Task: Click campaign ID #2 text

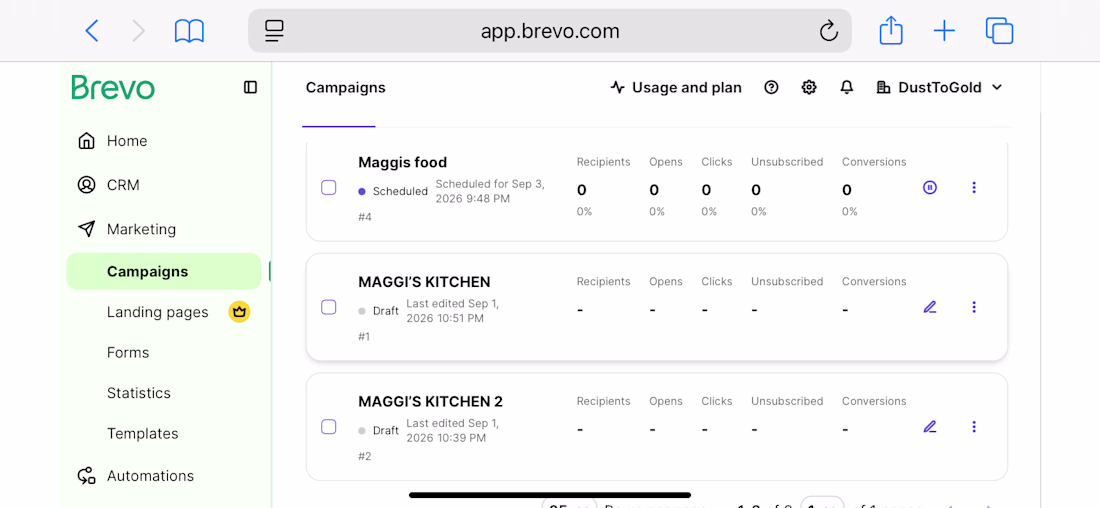Action: pyautogui.click(x=365, y=457)
